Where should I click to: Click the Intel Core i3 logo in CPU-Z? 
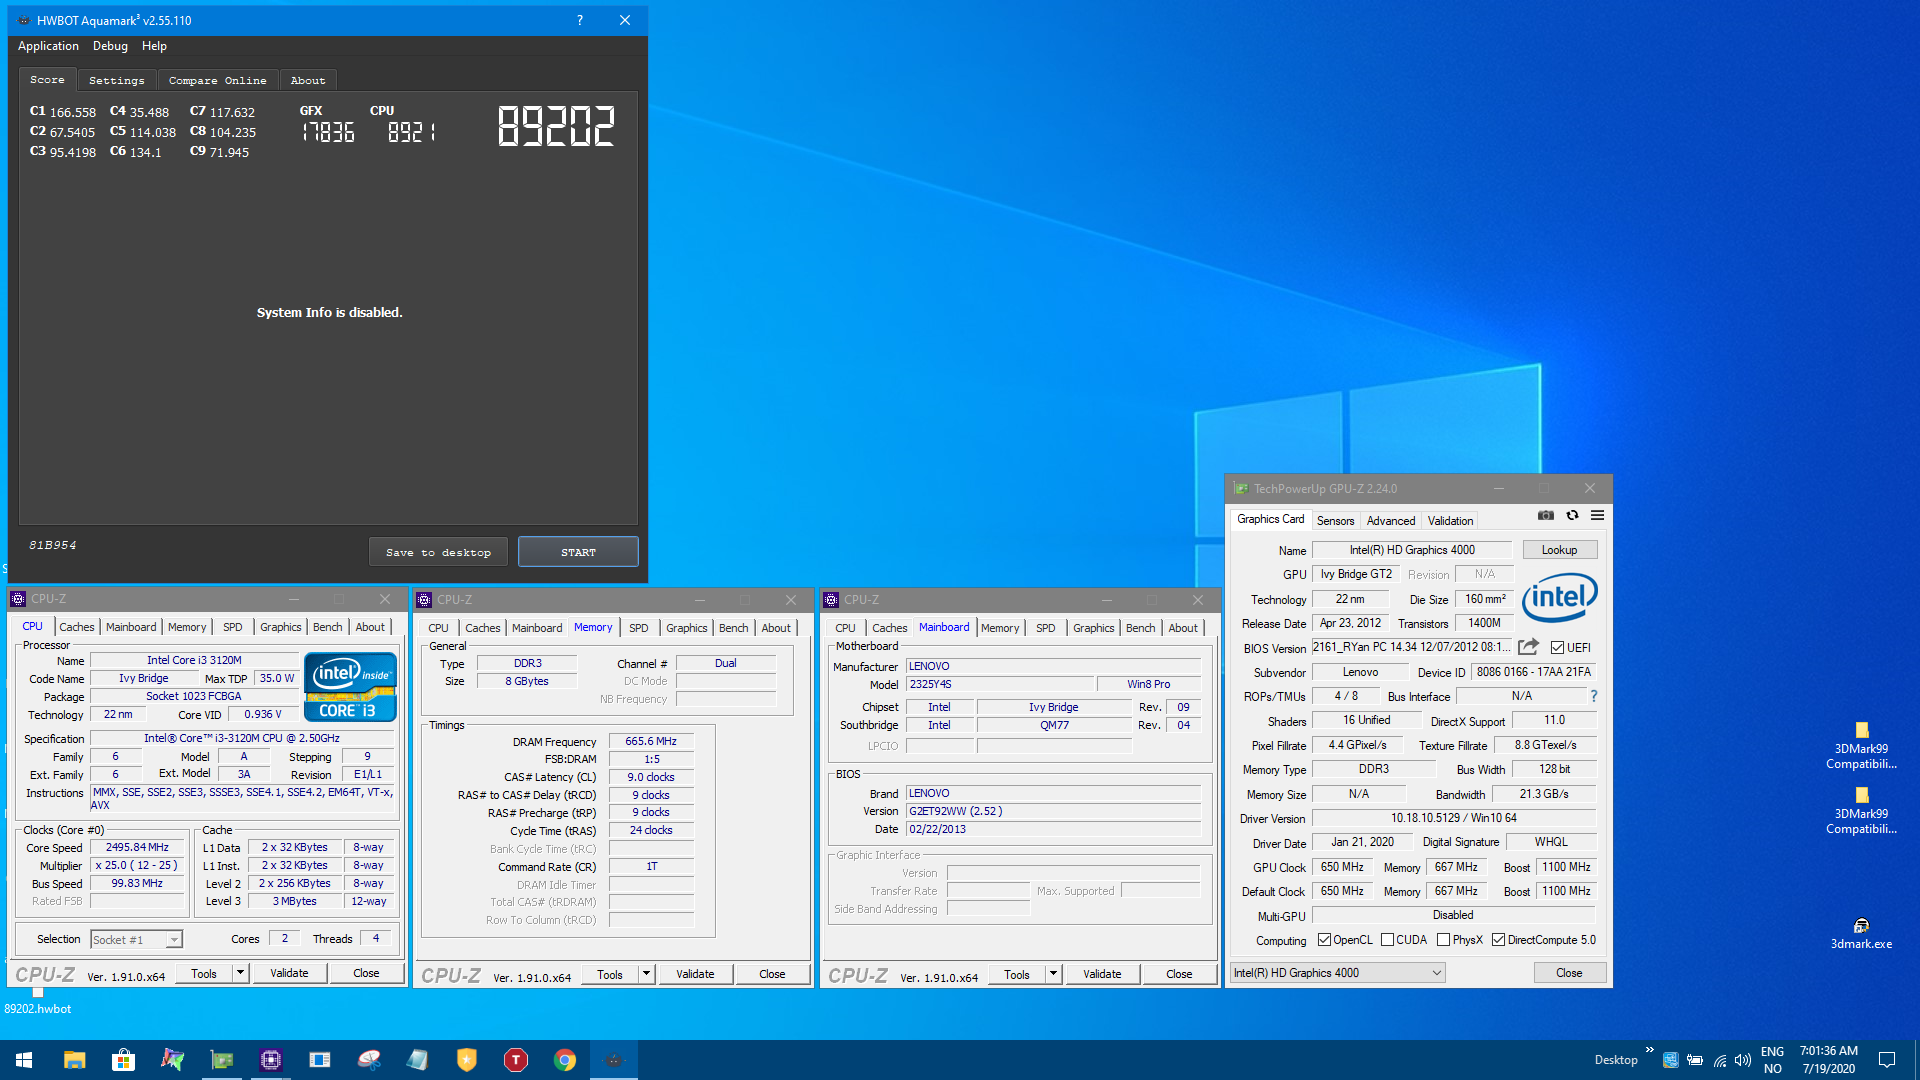pos(350,687)
